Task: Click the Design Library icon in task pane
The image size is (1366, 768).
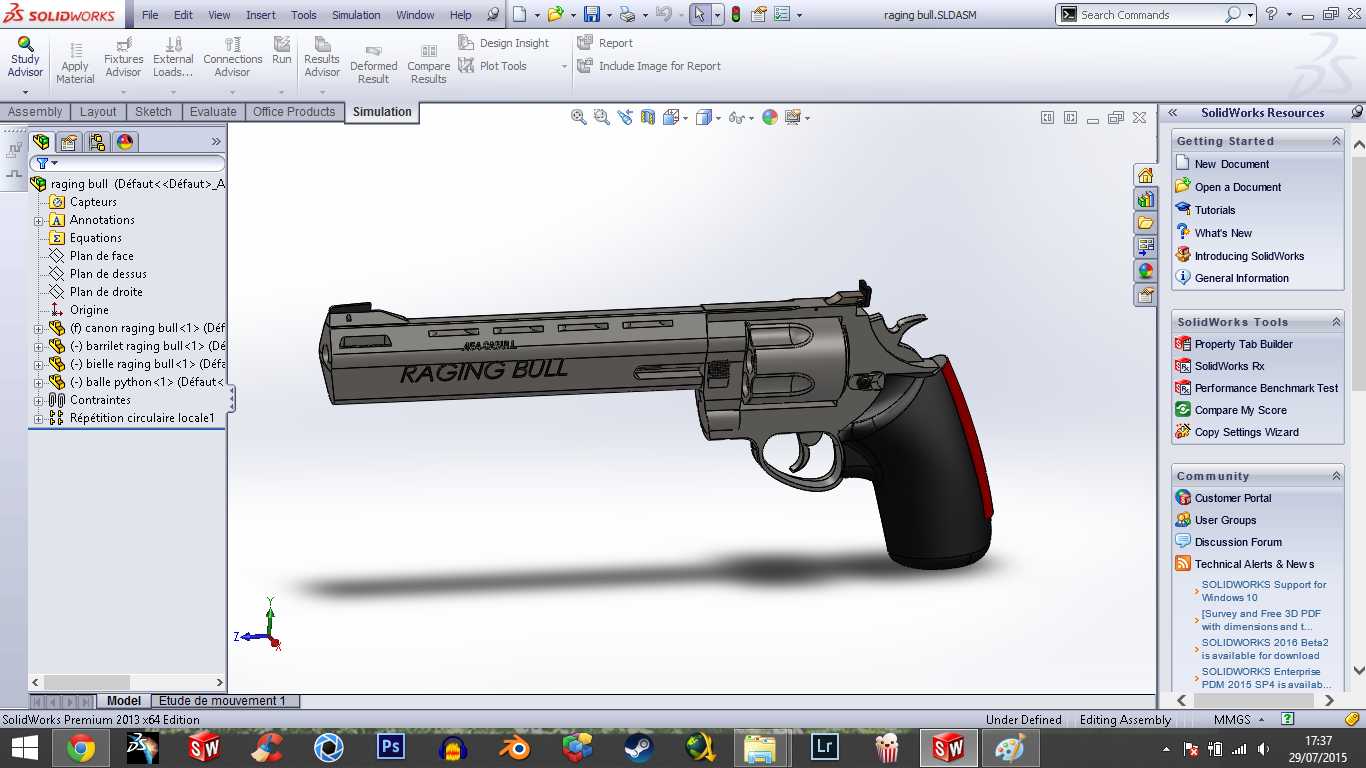Action: pos(1145,199)
